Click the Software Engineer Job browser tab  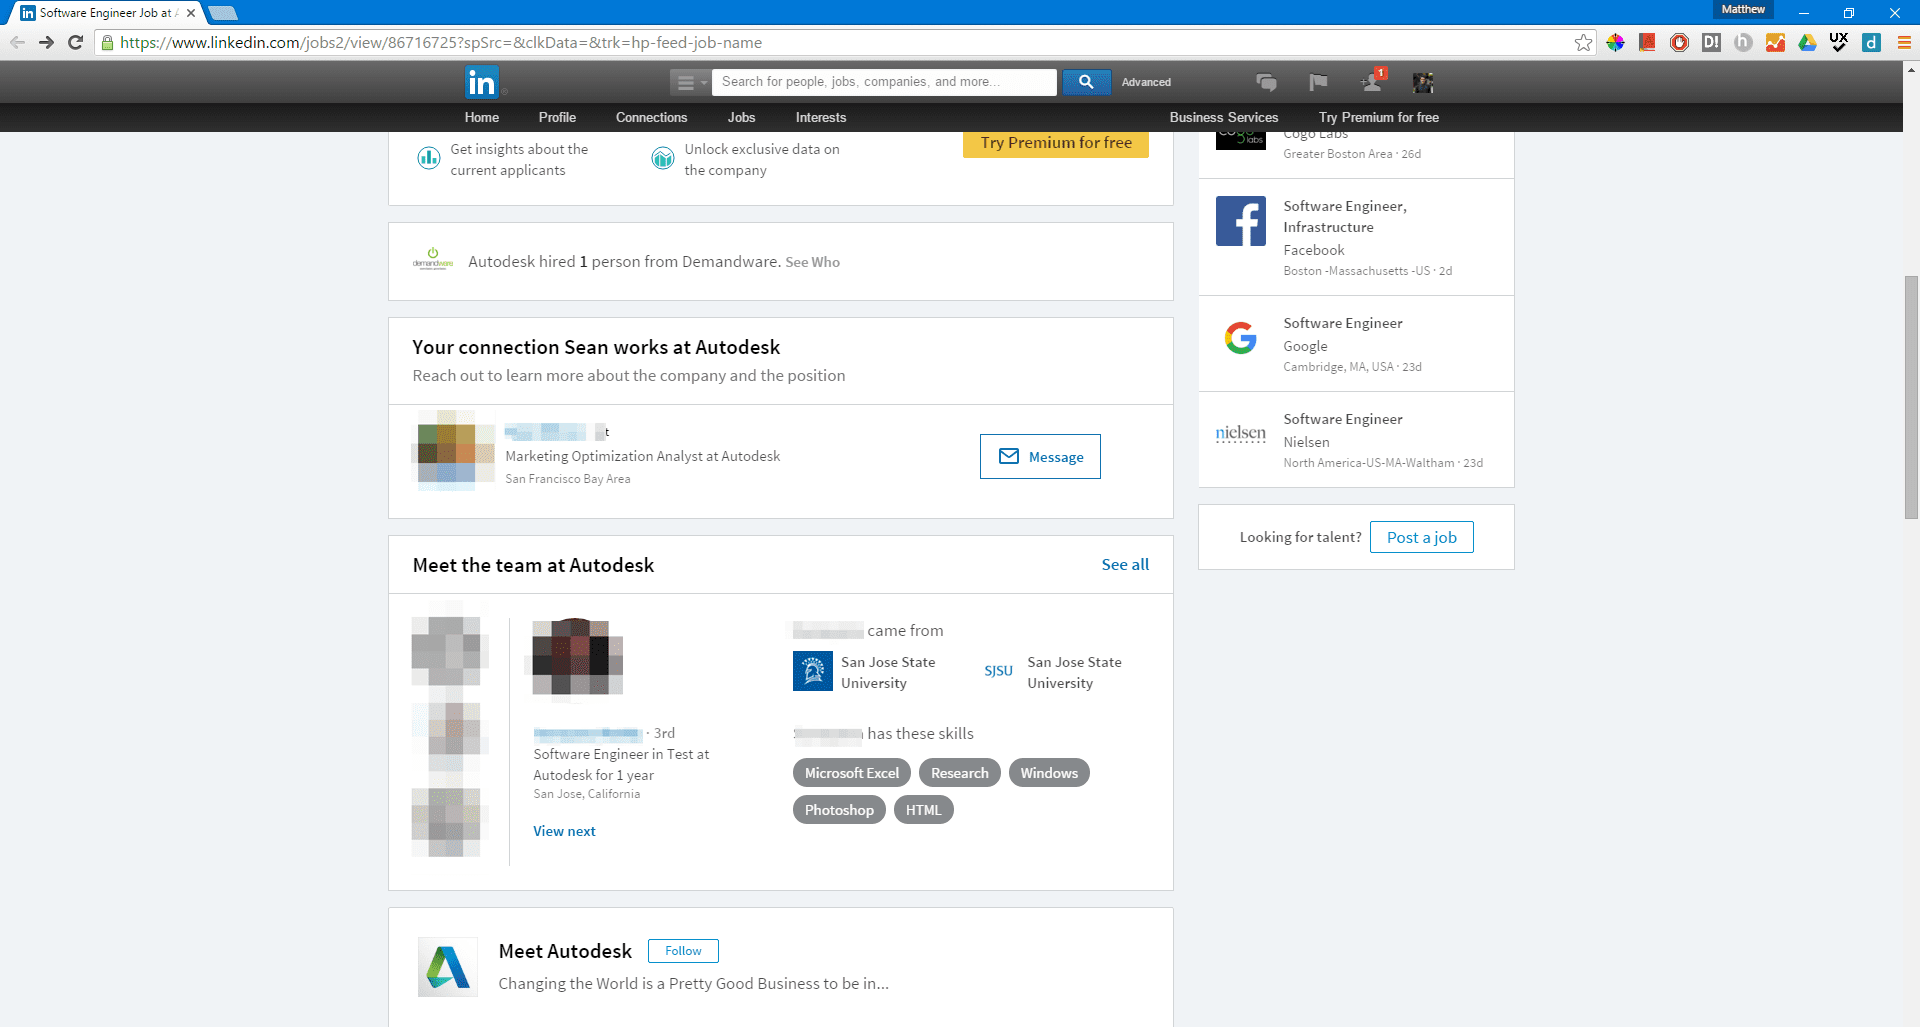[105, 13]
